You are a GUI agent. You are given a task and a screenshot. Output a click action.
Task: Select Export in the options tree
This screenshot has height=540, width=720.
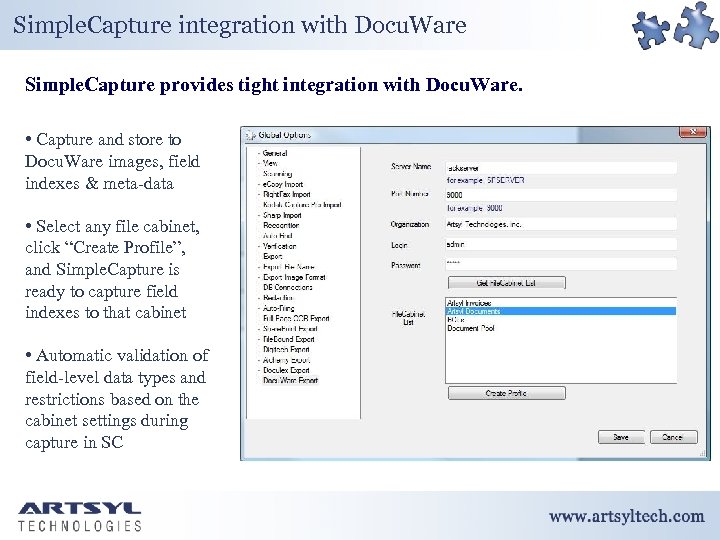click(272, 256)
